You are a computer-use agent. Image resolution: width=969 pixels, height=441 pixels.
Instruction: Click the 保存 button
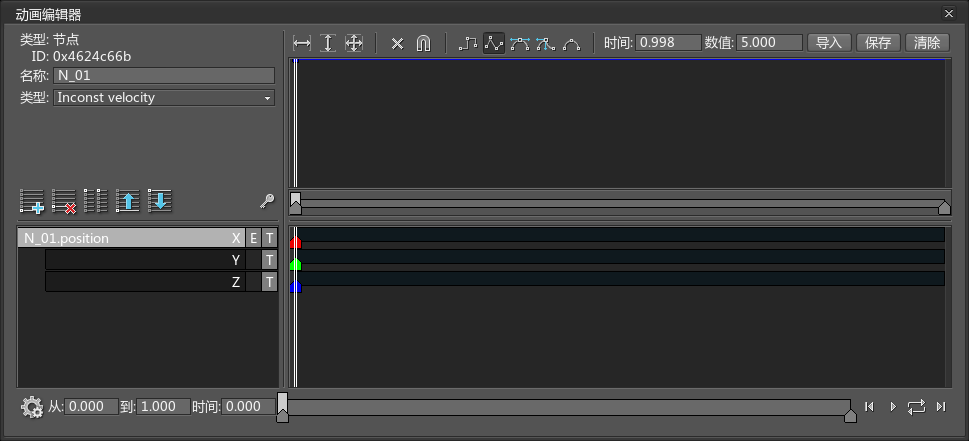[x=878, y=43]
